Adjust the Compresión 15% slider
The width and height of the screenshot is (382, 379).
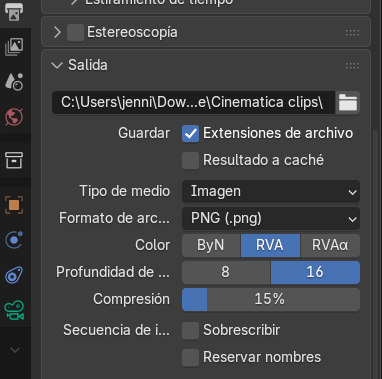271,299
